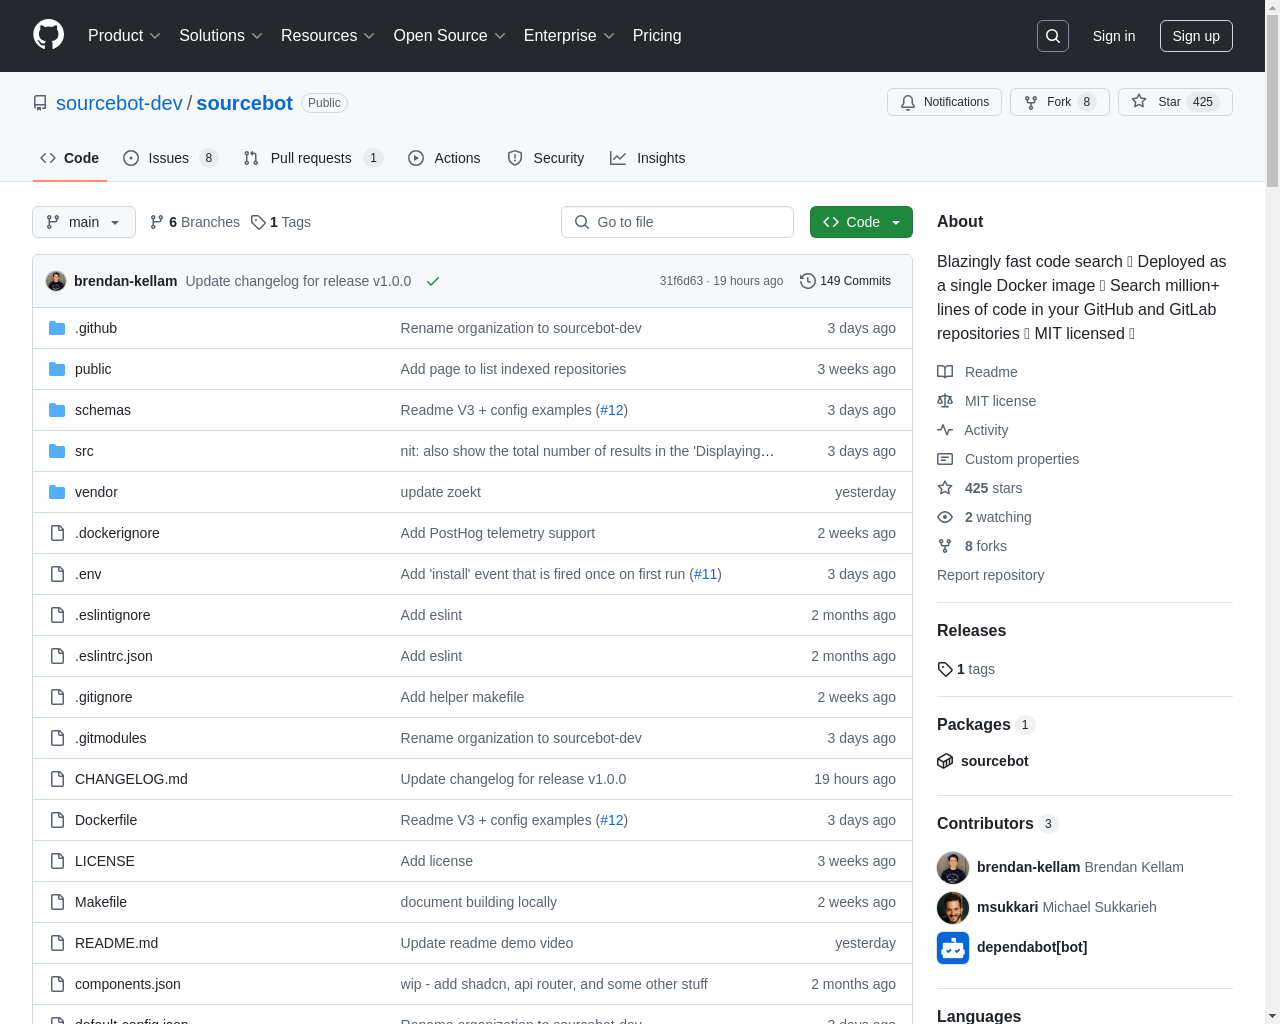The height and width of the screenshot is (1024, 1280).
Task: Open commit hash 31f6d63
Action: click(681, 281)
